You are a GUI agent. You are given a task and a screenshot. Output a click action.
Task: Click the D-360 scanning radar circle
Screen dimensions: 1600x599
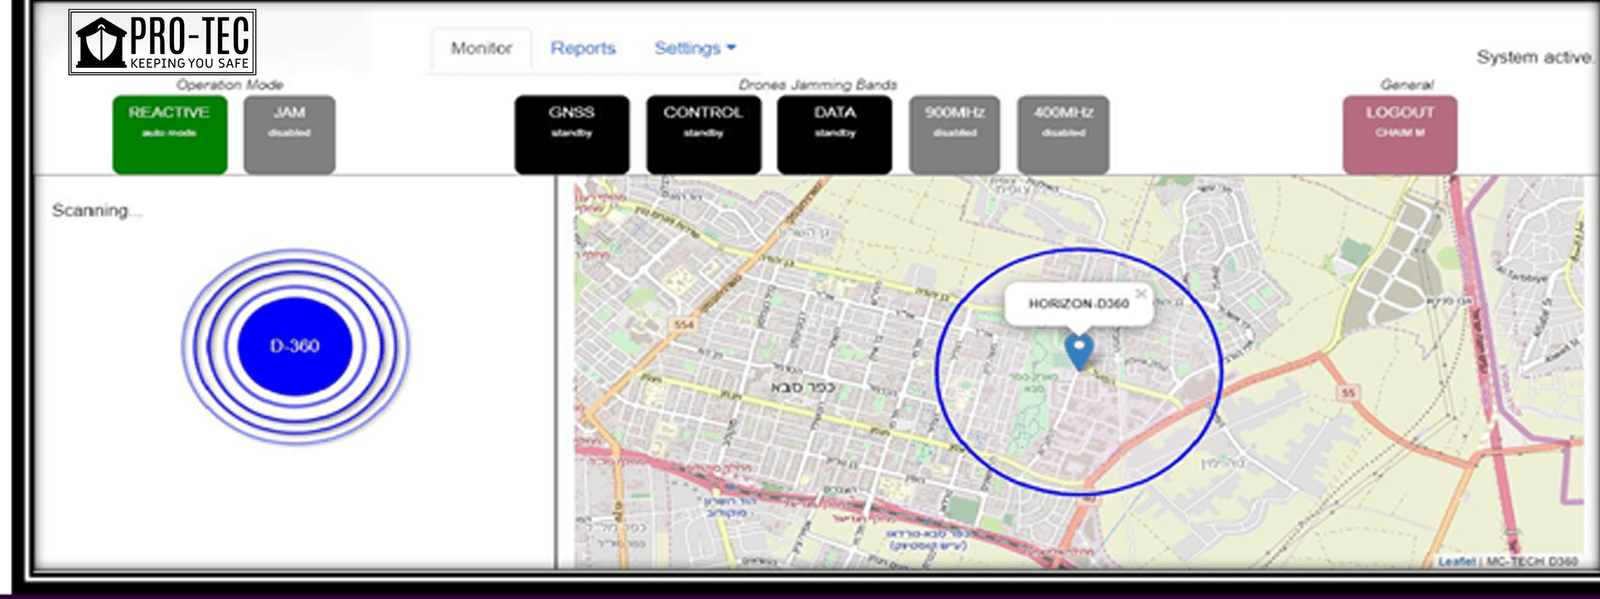tap(295, 346)
